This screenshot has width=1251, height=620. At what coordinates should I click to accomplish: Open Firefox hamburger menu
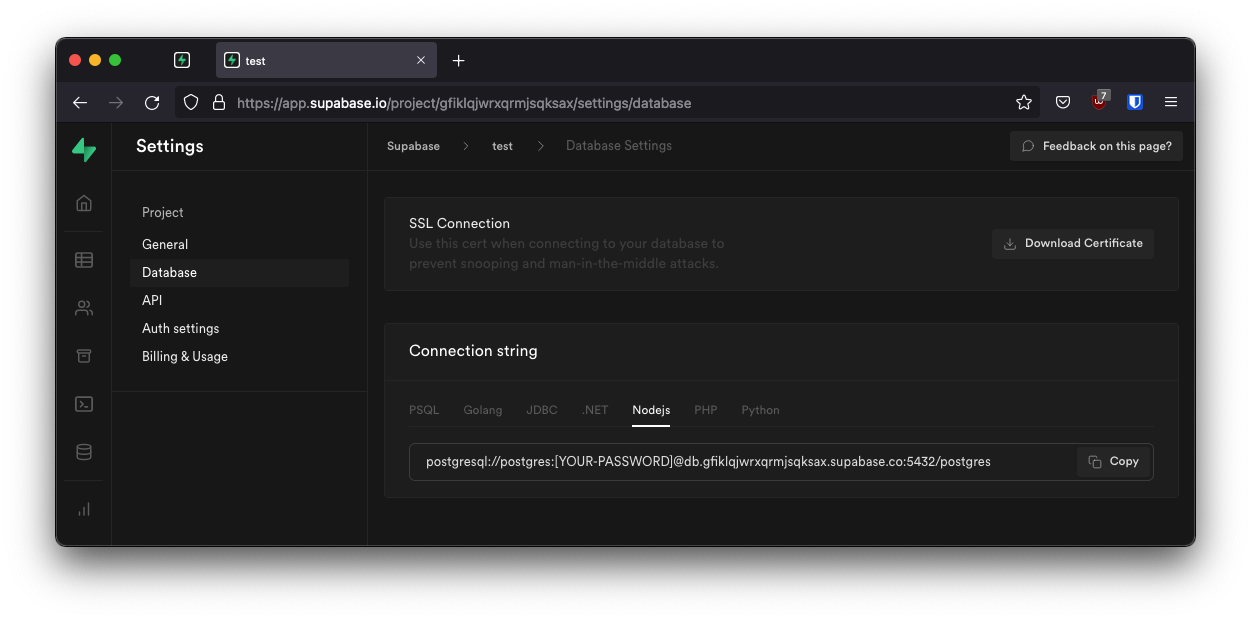[1171, 103]
